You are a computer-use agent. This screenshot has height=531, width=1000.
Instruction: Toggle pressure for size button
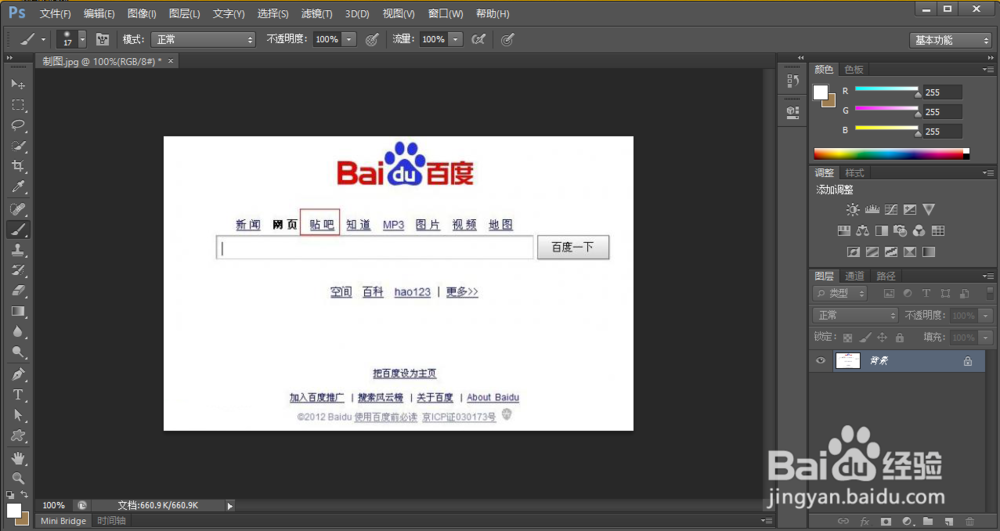point(507,40)
